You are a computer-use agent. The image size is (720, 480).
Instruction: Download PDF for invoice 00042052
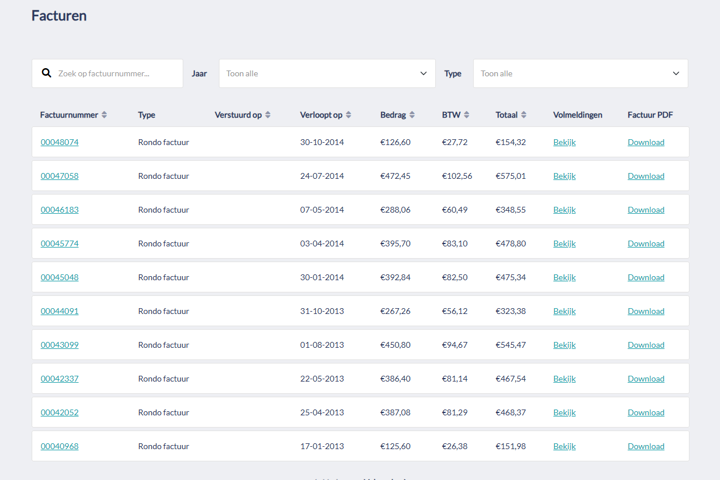coord(645,412)
